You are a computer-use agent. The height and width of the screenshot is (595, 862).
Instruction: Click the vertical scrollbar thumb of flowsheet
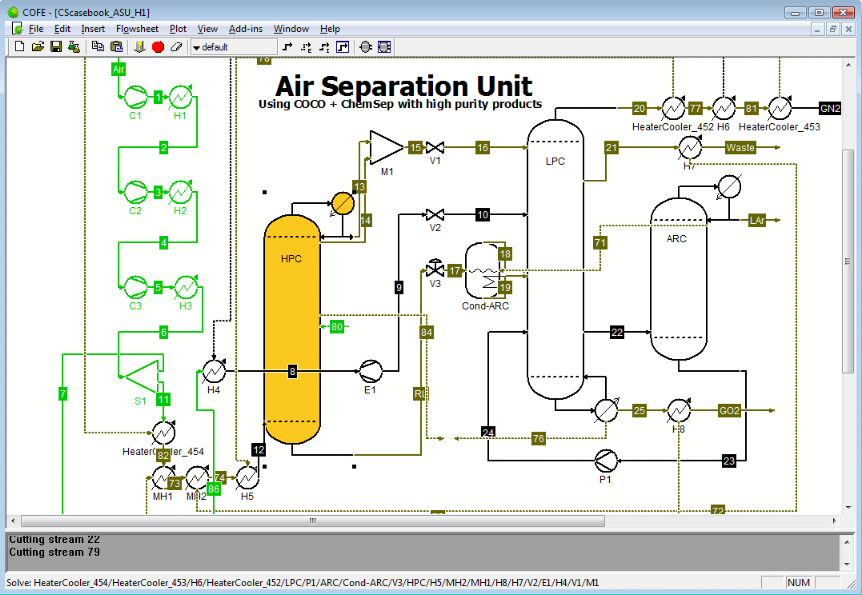(x=848, y=261)
